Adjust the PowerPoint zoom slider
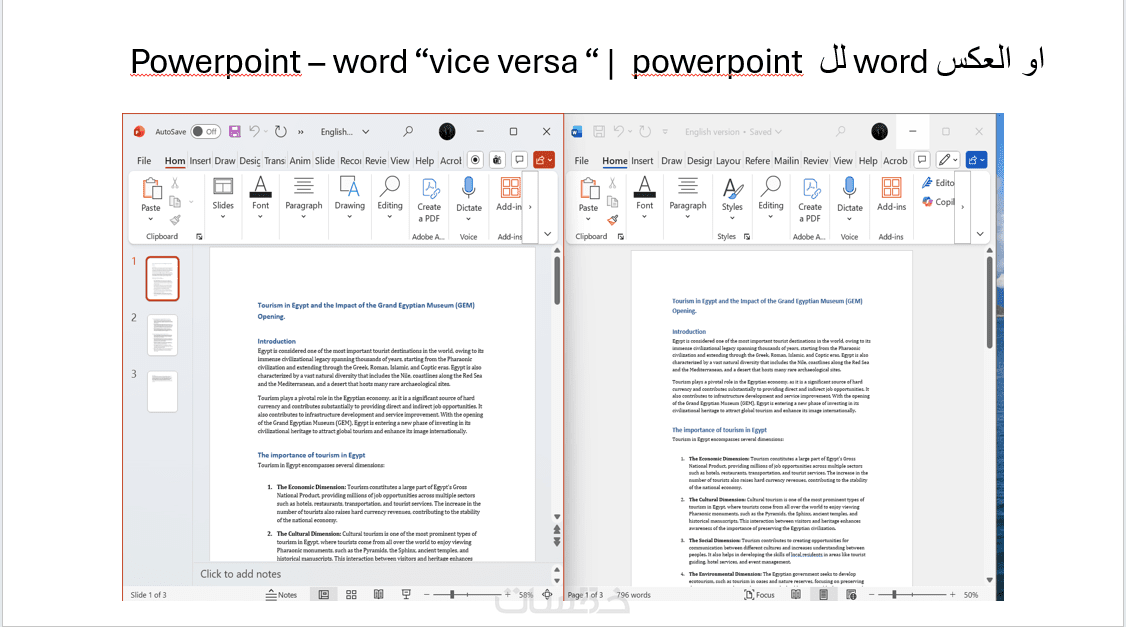1126x627 pixels. pyautogui.click(x=452, y=595)
